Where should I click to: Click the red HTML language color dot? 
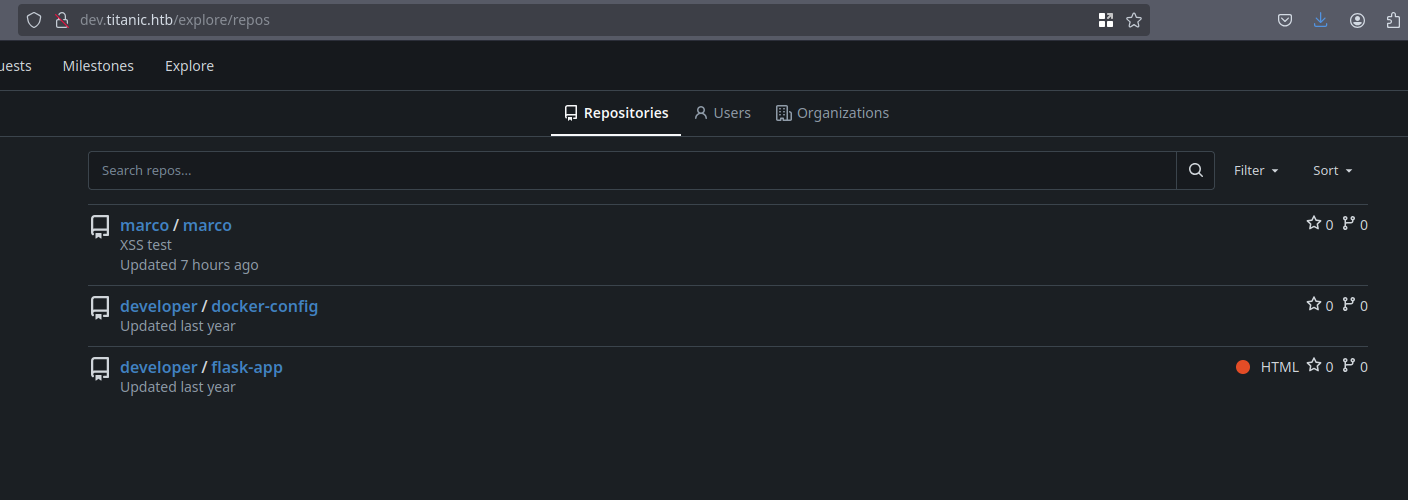pyautogui.click(x=1243, y=367)
